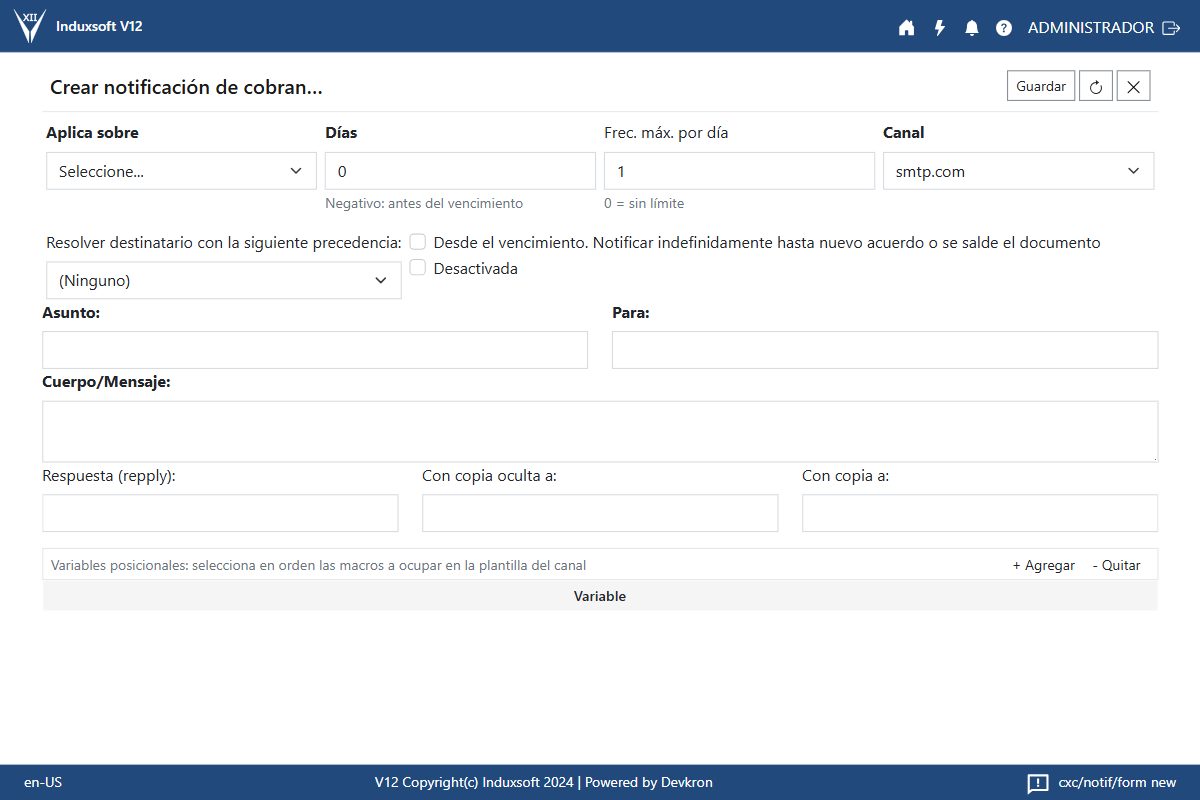This screenshot has width=1200, height=800.
Task: Click the reload form icon
Action: pyautogui.click(x=1096, y=87)
